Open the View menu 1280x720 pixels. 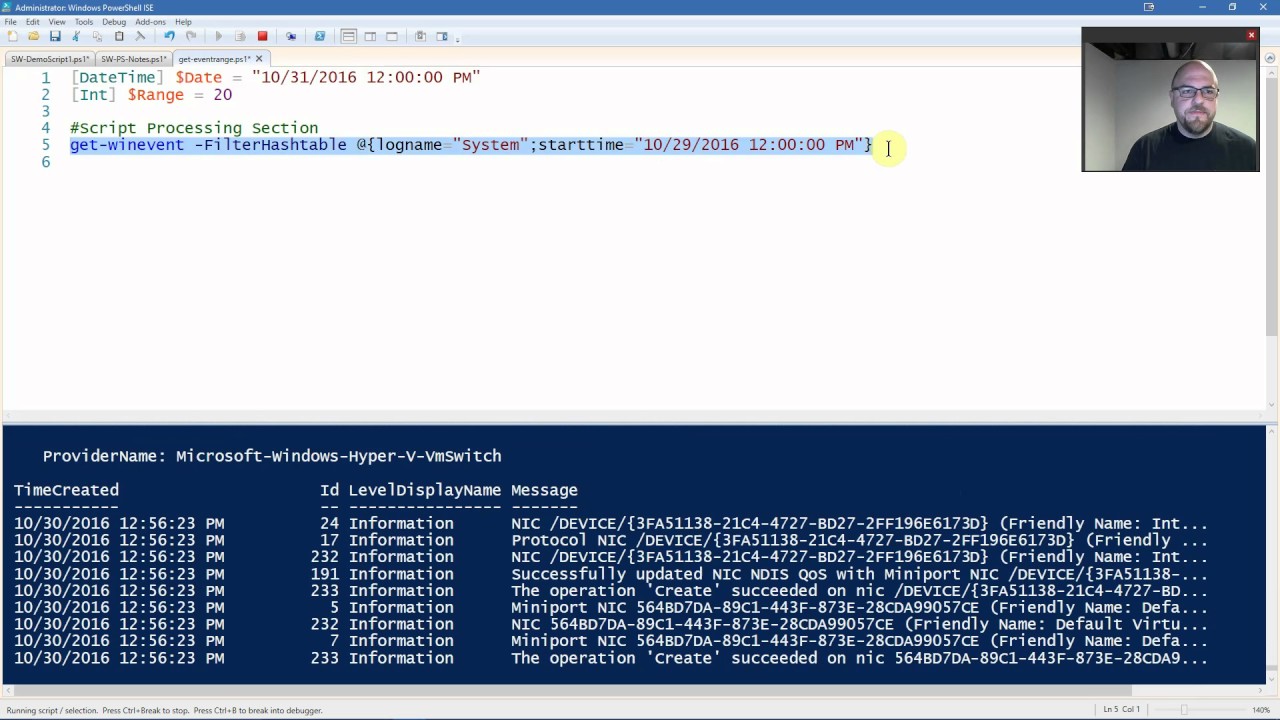[57, 21]
